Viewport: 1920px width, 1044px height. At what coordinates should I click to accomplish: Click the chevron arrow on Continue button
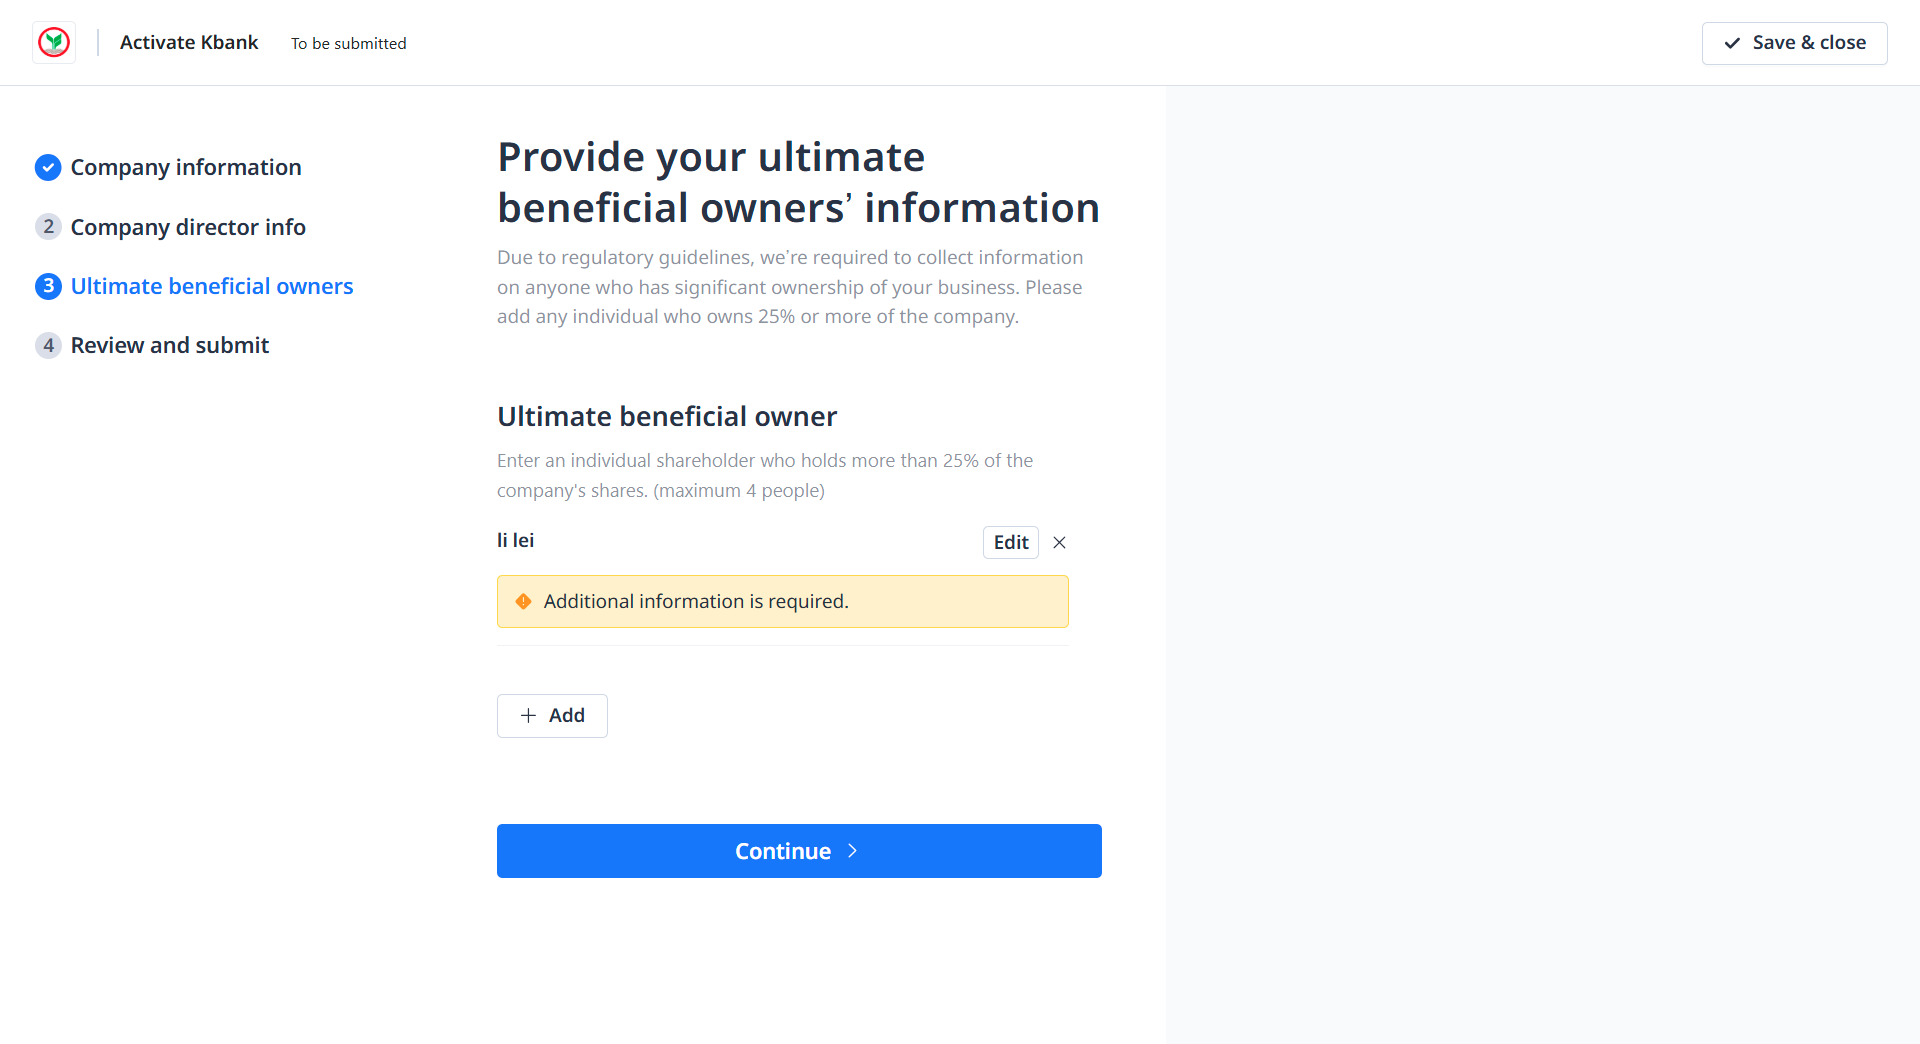point(852,851)
